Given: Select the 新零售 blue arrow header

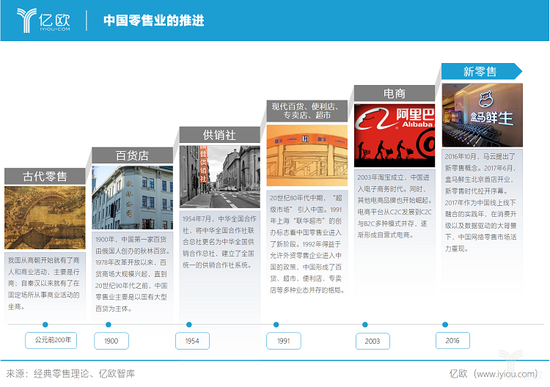Looking at the screenshot, I should (481, 72).
